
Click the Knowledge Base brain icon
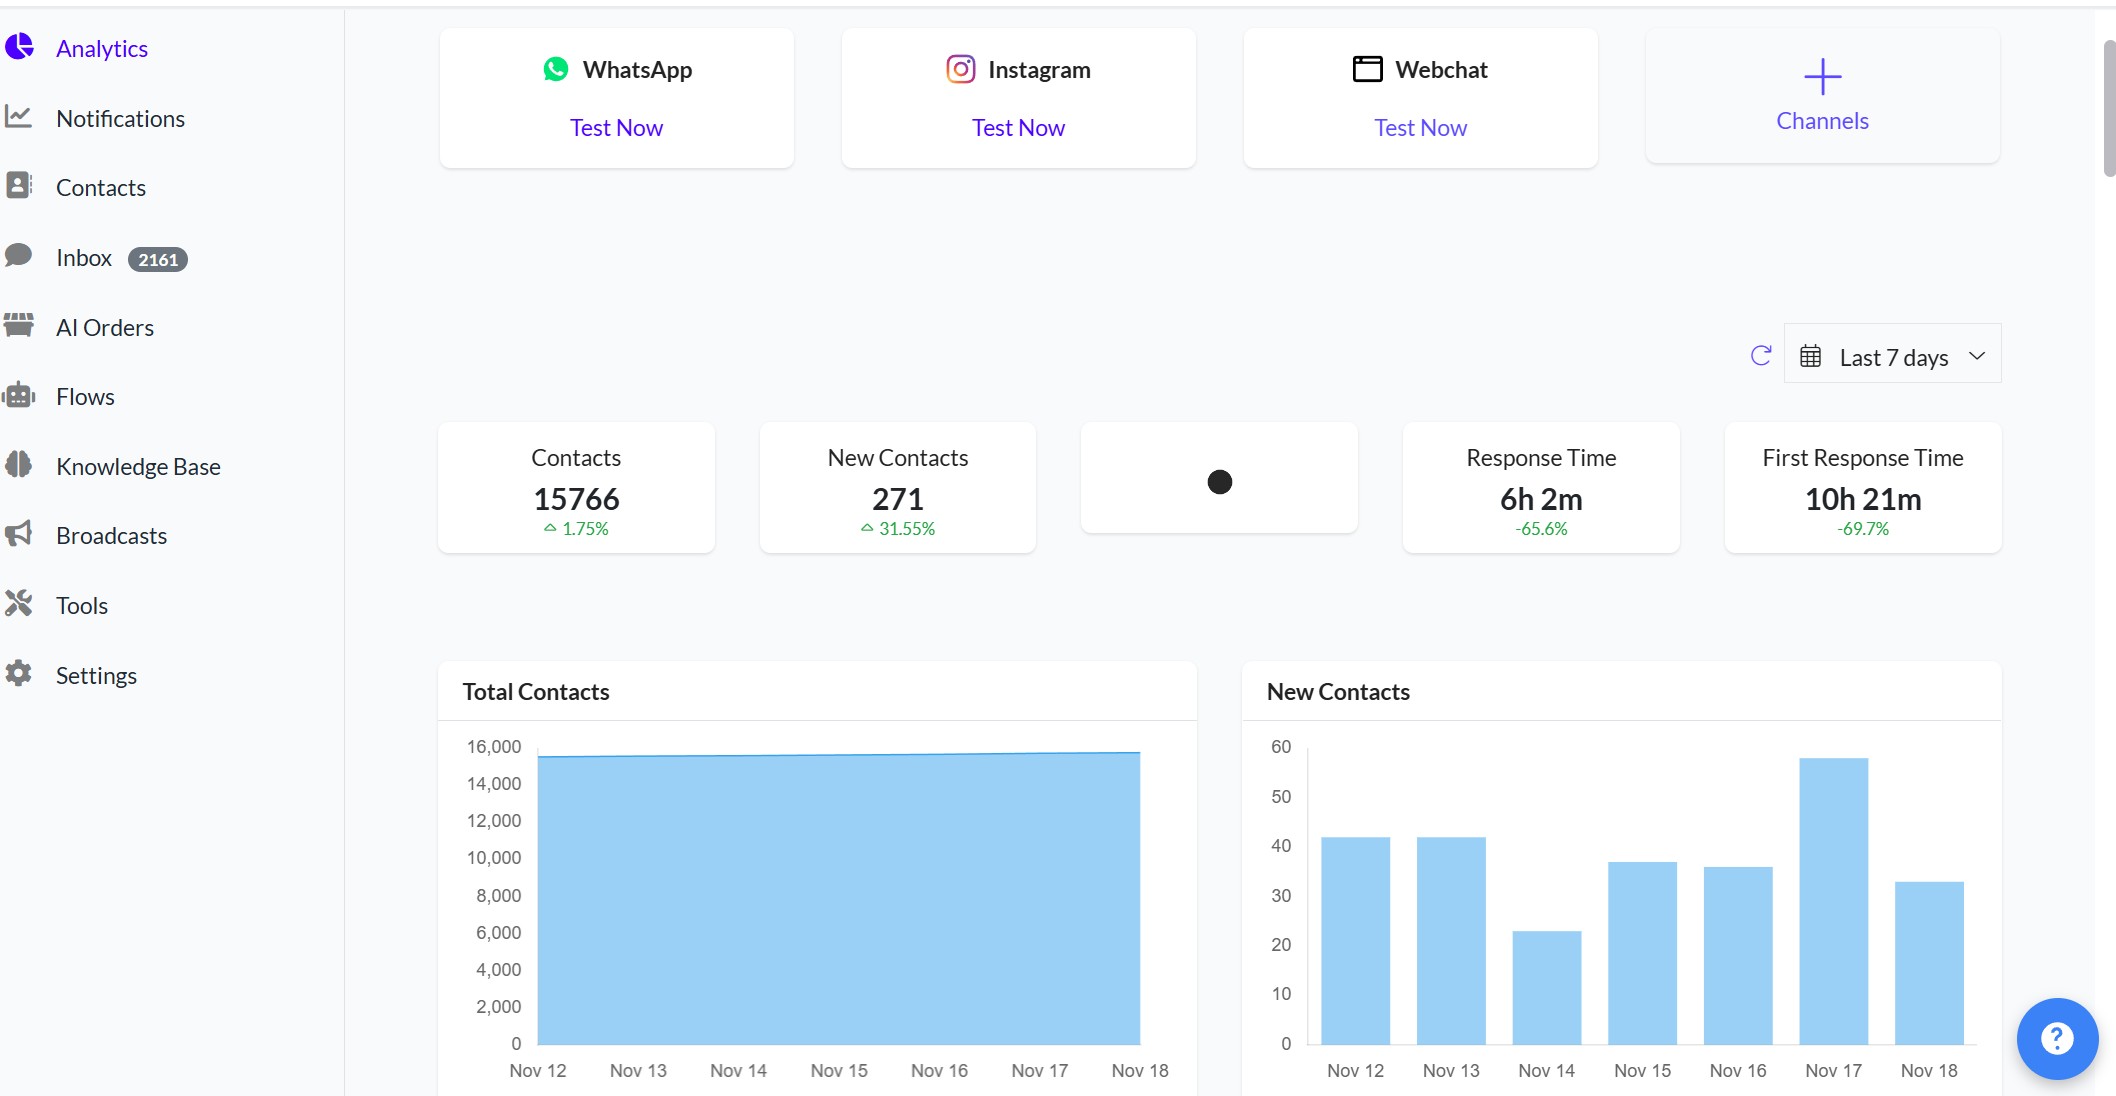point(19,464)
